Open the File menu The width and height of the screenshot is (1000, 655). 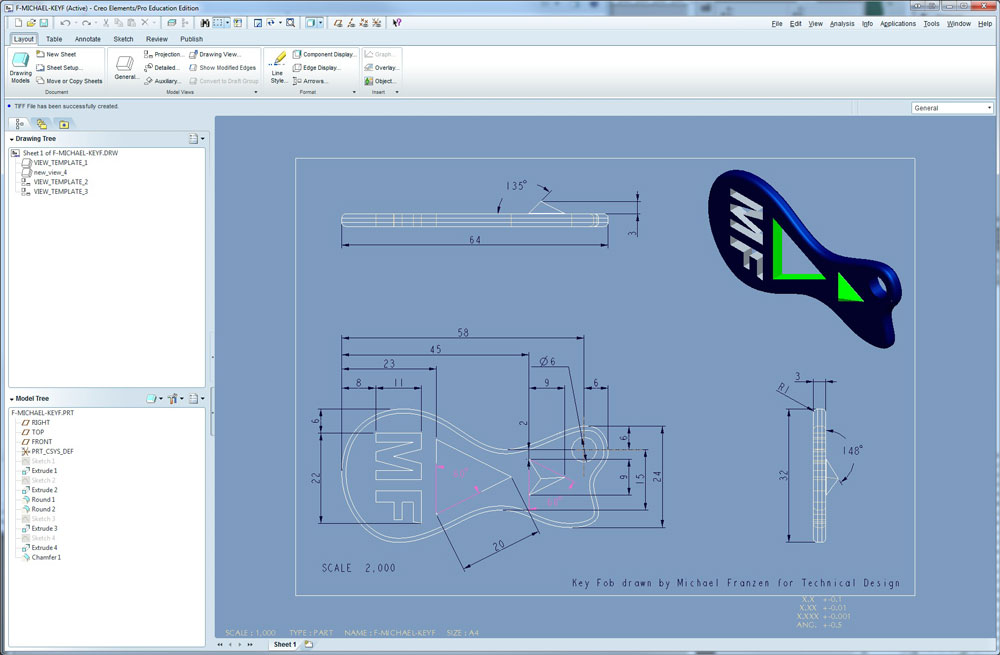pos(777,24)
